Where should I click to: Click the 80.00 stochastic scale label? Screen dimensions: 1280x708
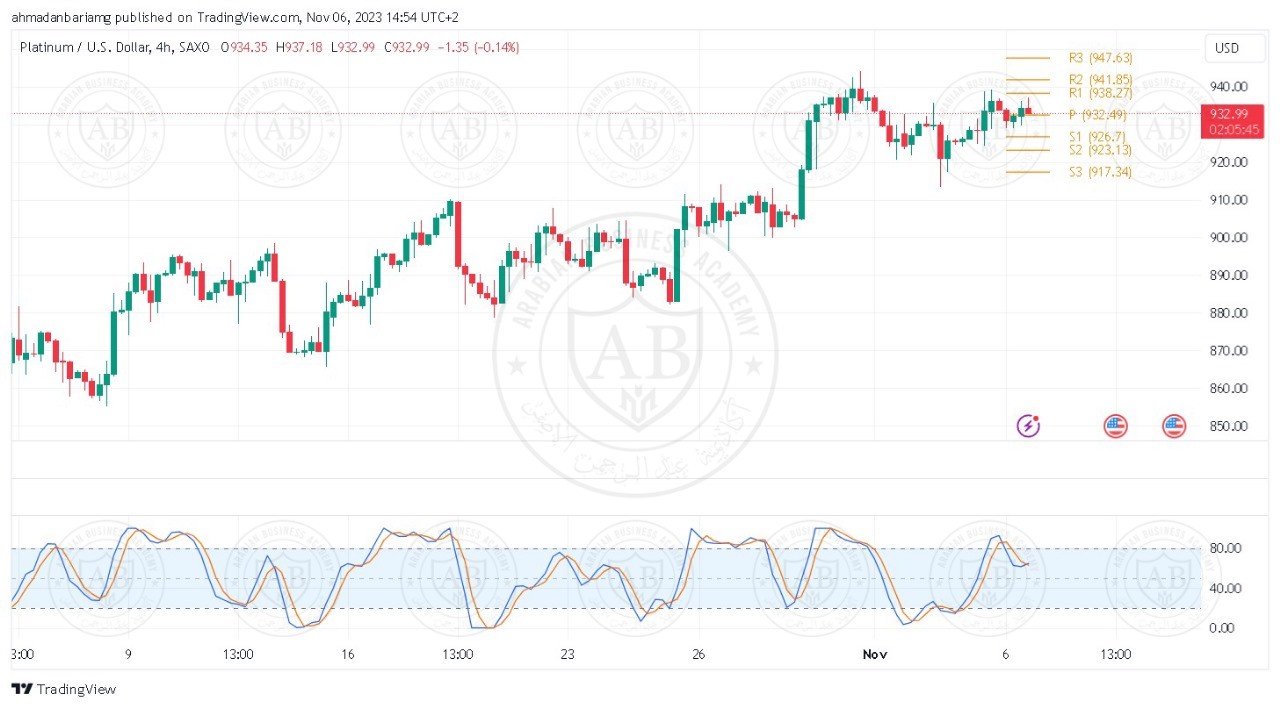[x=1228, y=548]
